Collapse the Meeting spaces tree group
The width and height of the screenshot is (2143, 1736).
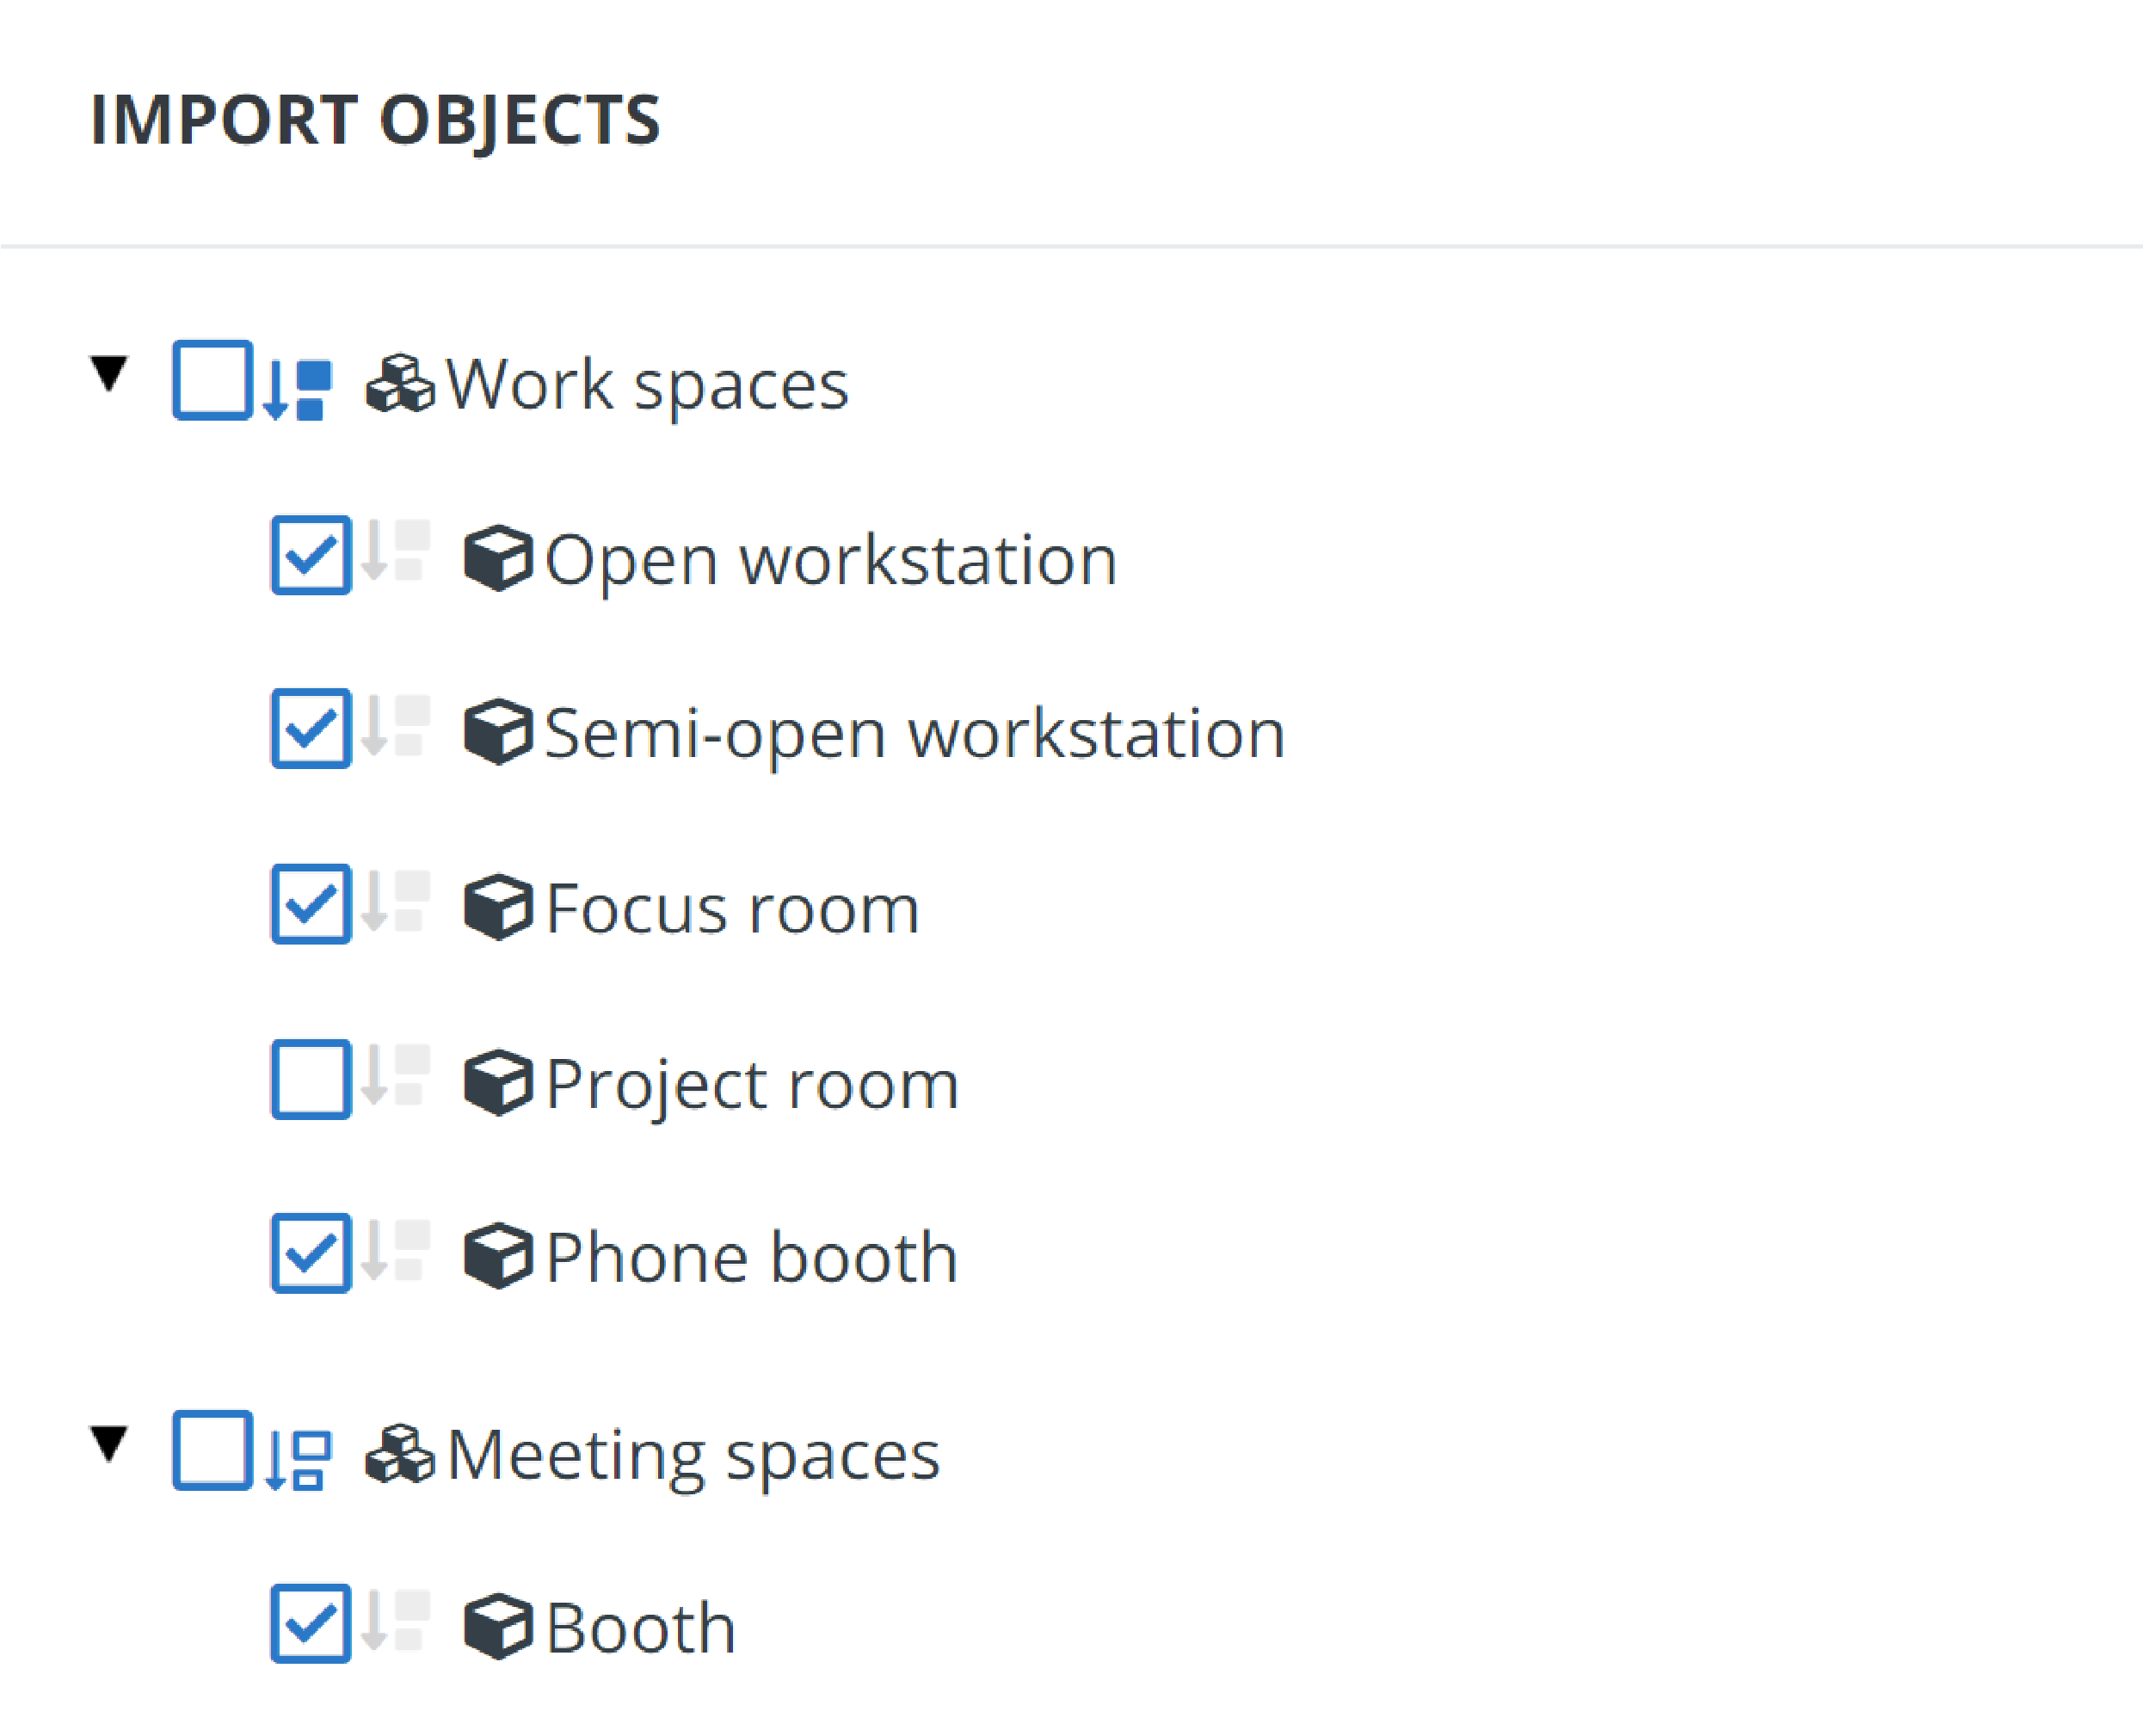(109, 1444)
